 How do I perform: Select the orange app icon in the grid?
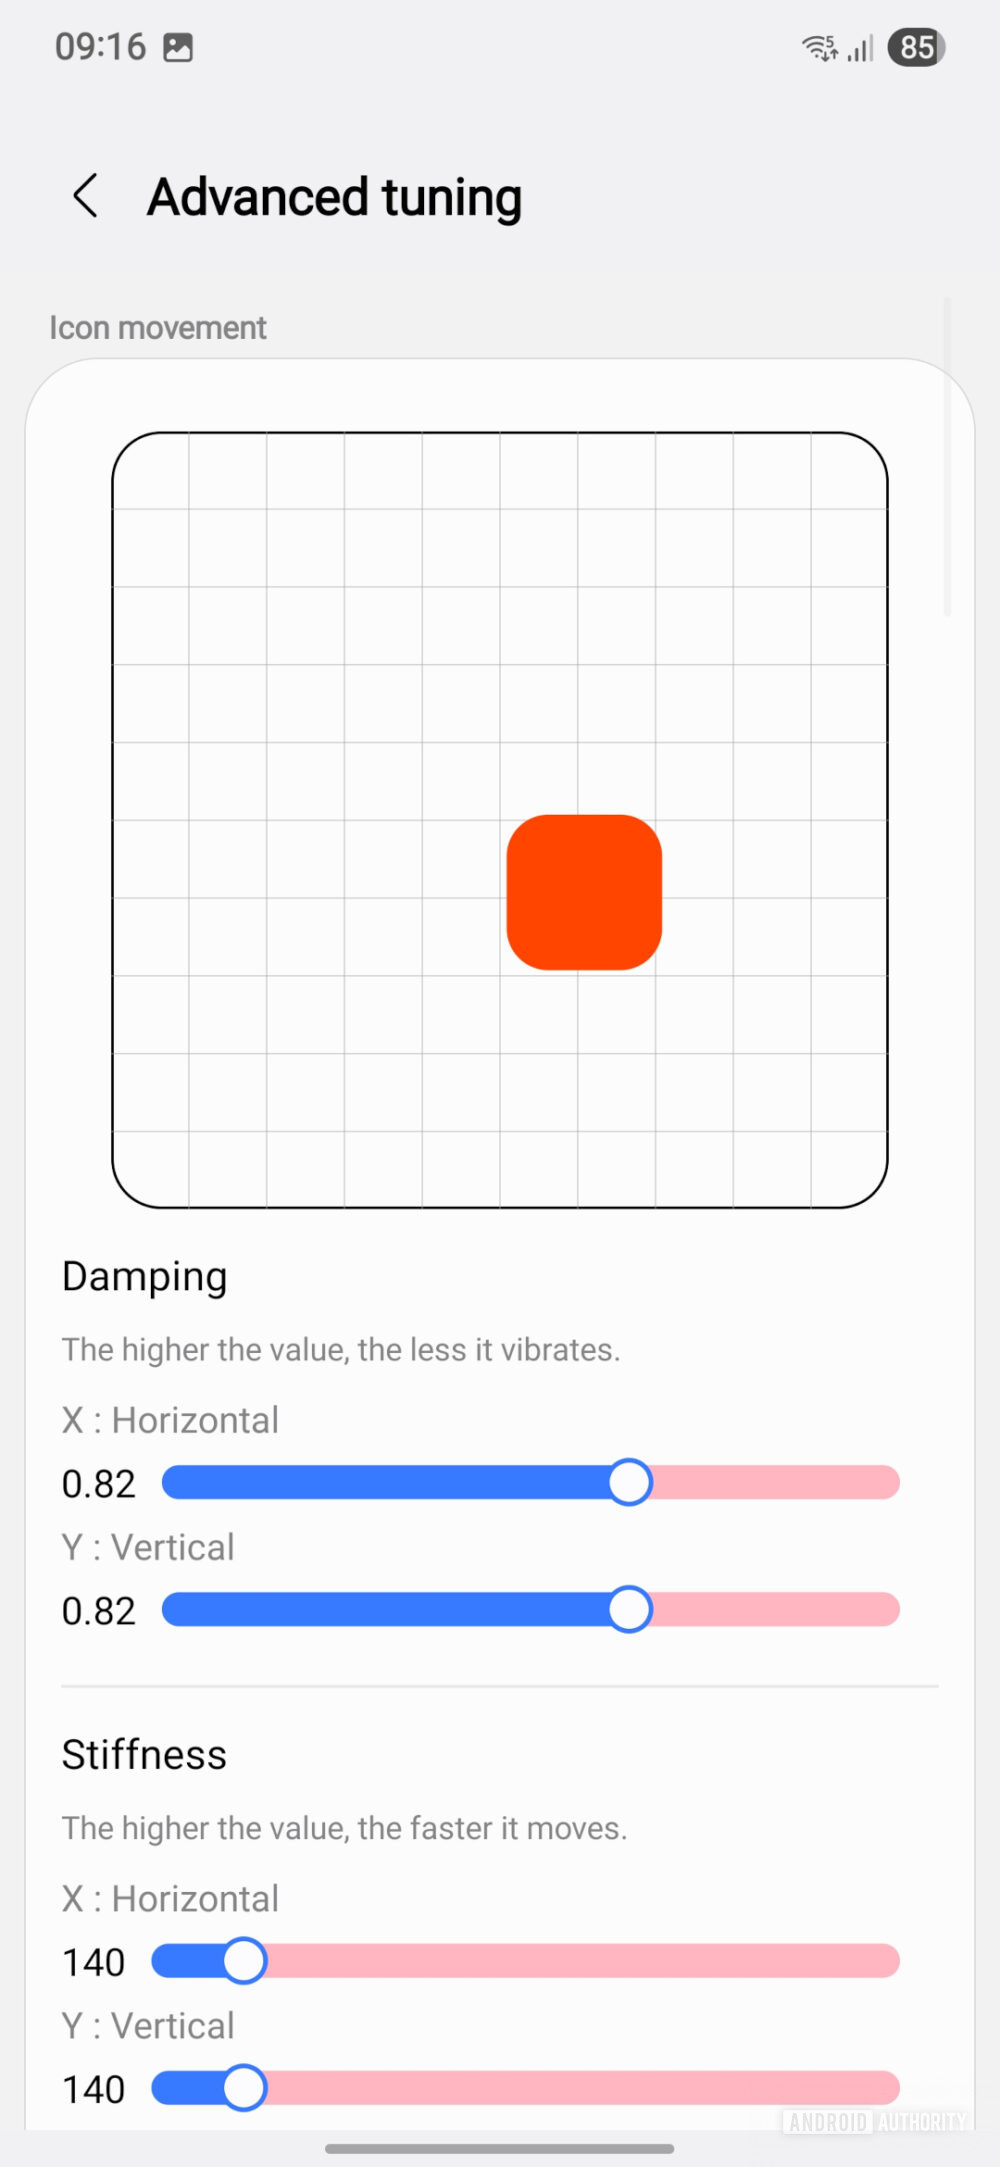pos(584,892)
